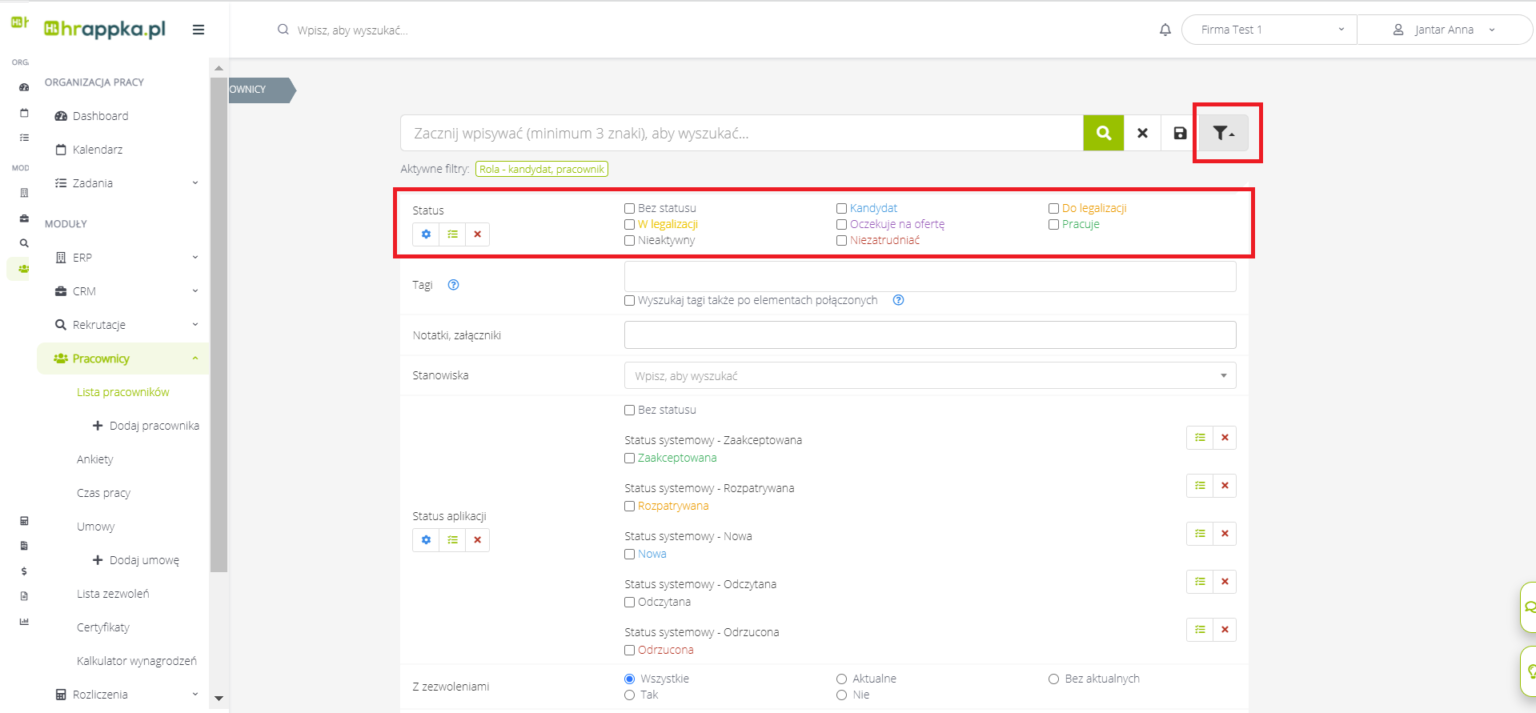Click red X under Status label

pyautogui.click(x=477, y=234)
